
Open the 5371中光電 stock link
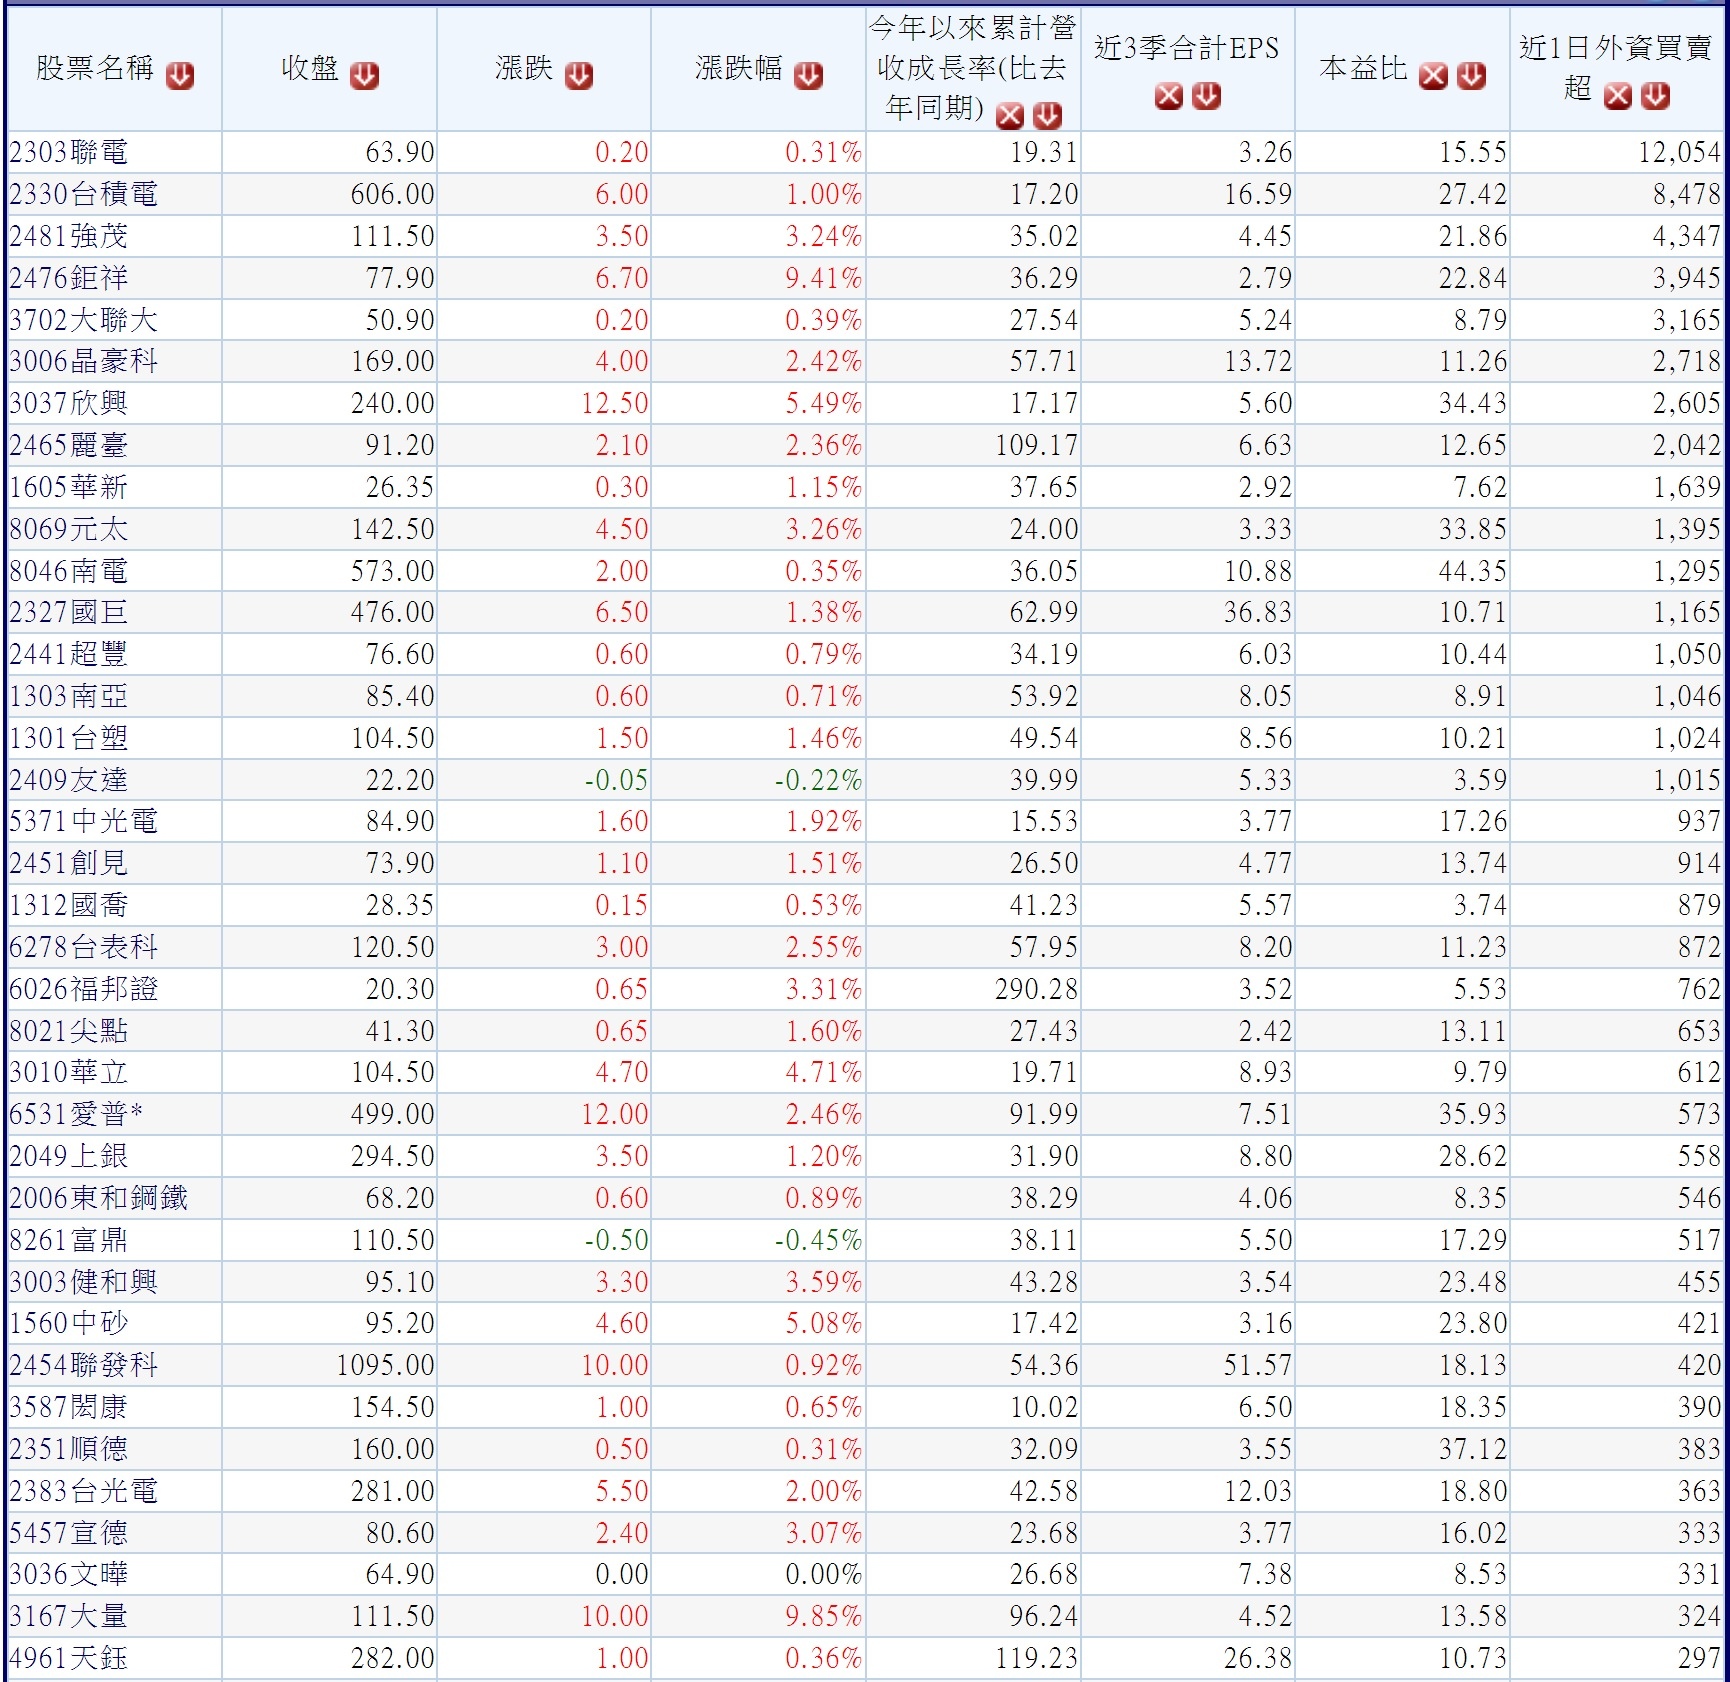coord(83,821)
